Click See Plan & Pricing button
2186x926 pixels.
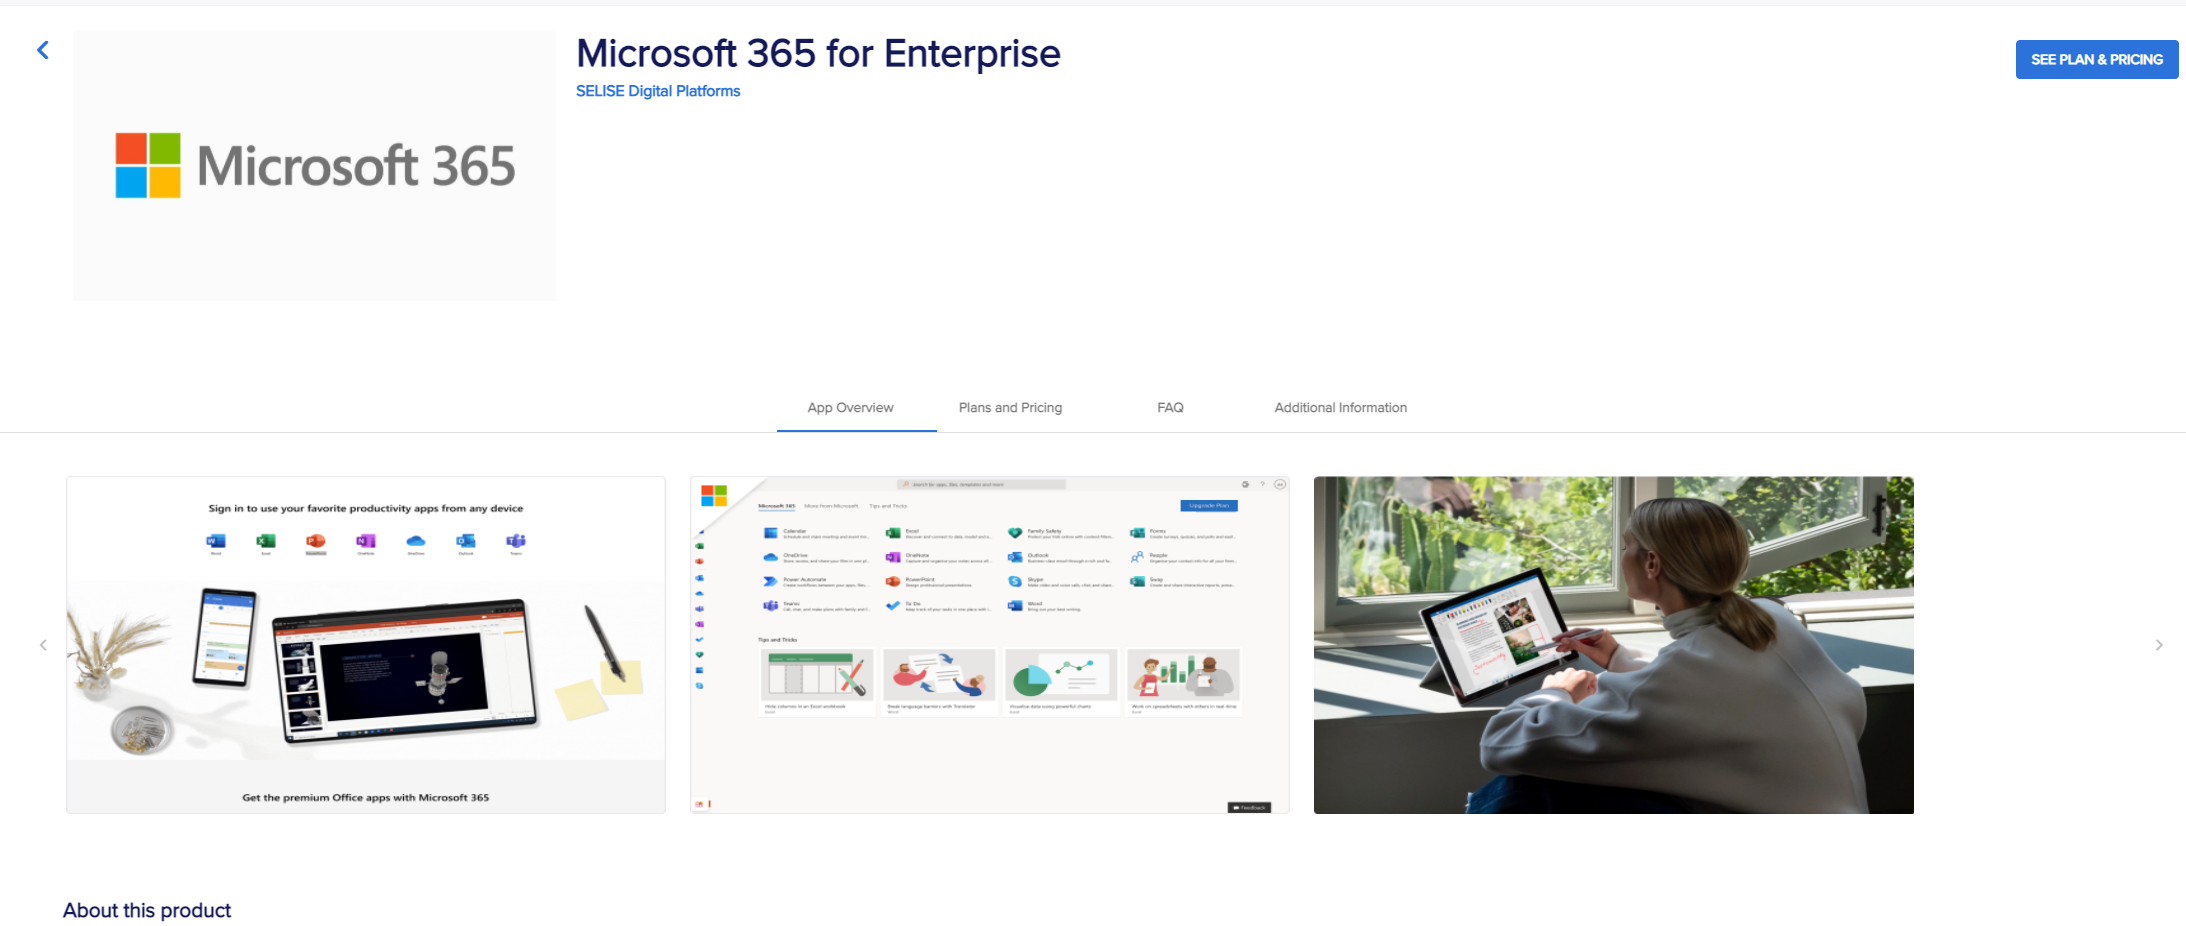coord(2096,60)
